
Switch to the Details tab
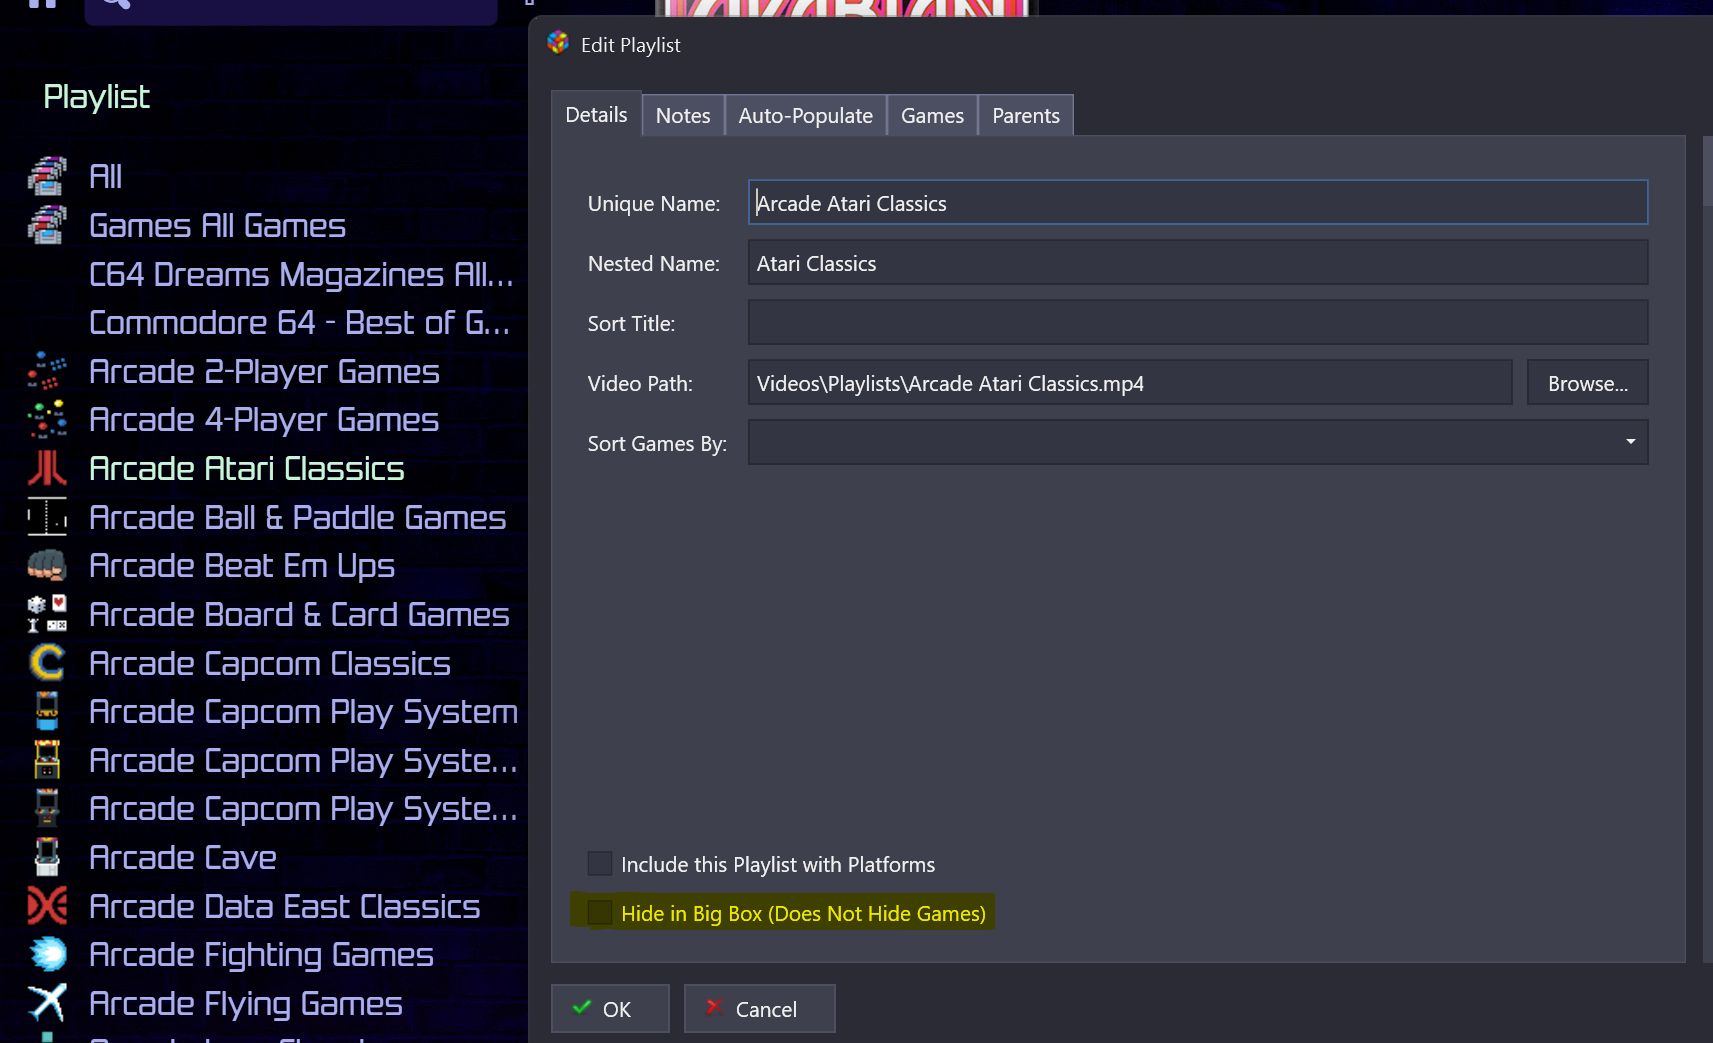tap(597, 114)
